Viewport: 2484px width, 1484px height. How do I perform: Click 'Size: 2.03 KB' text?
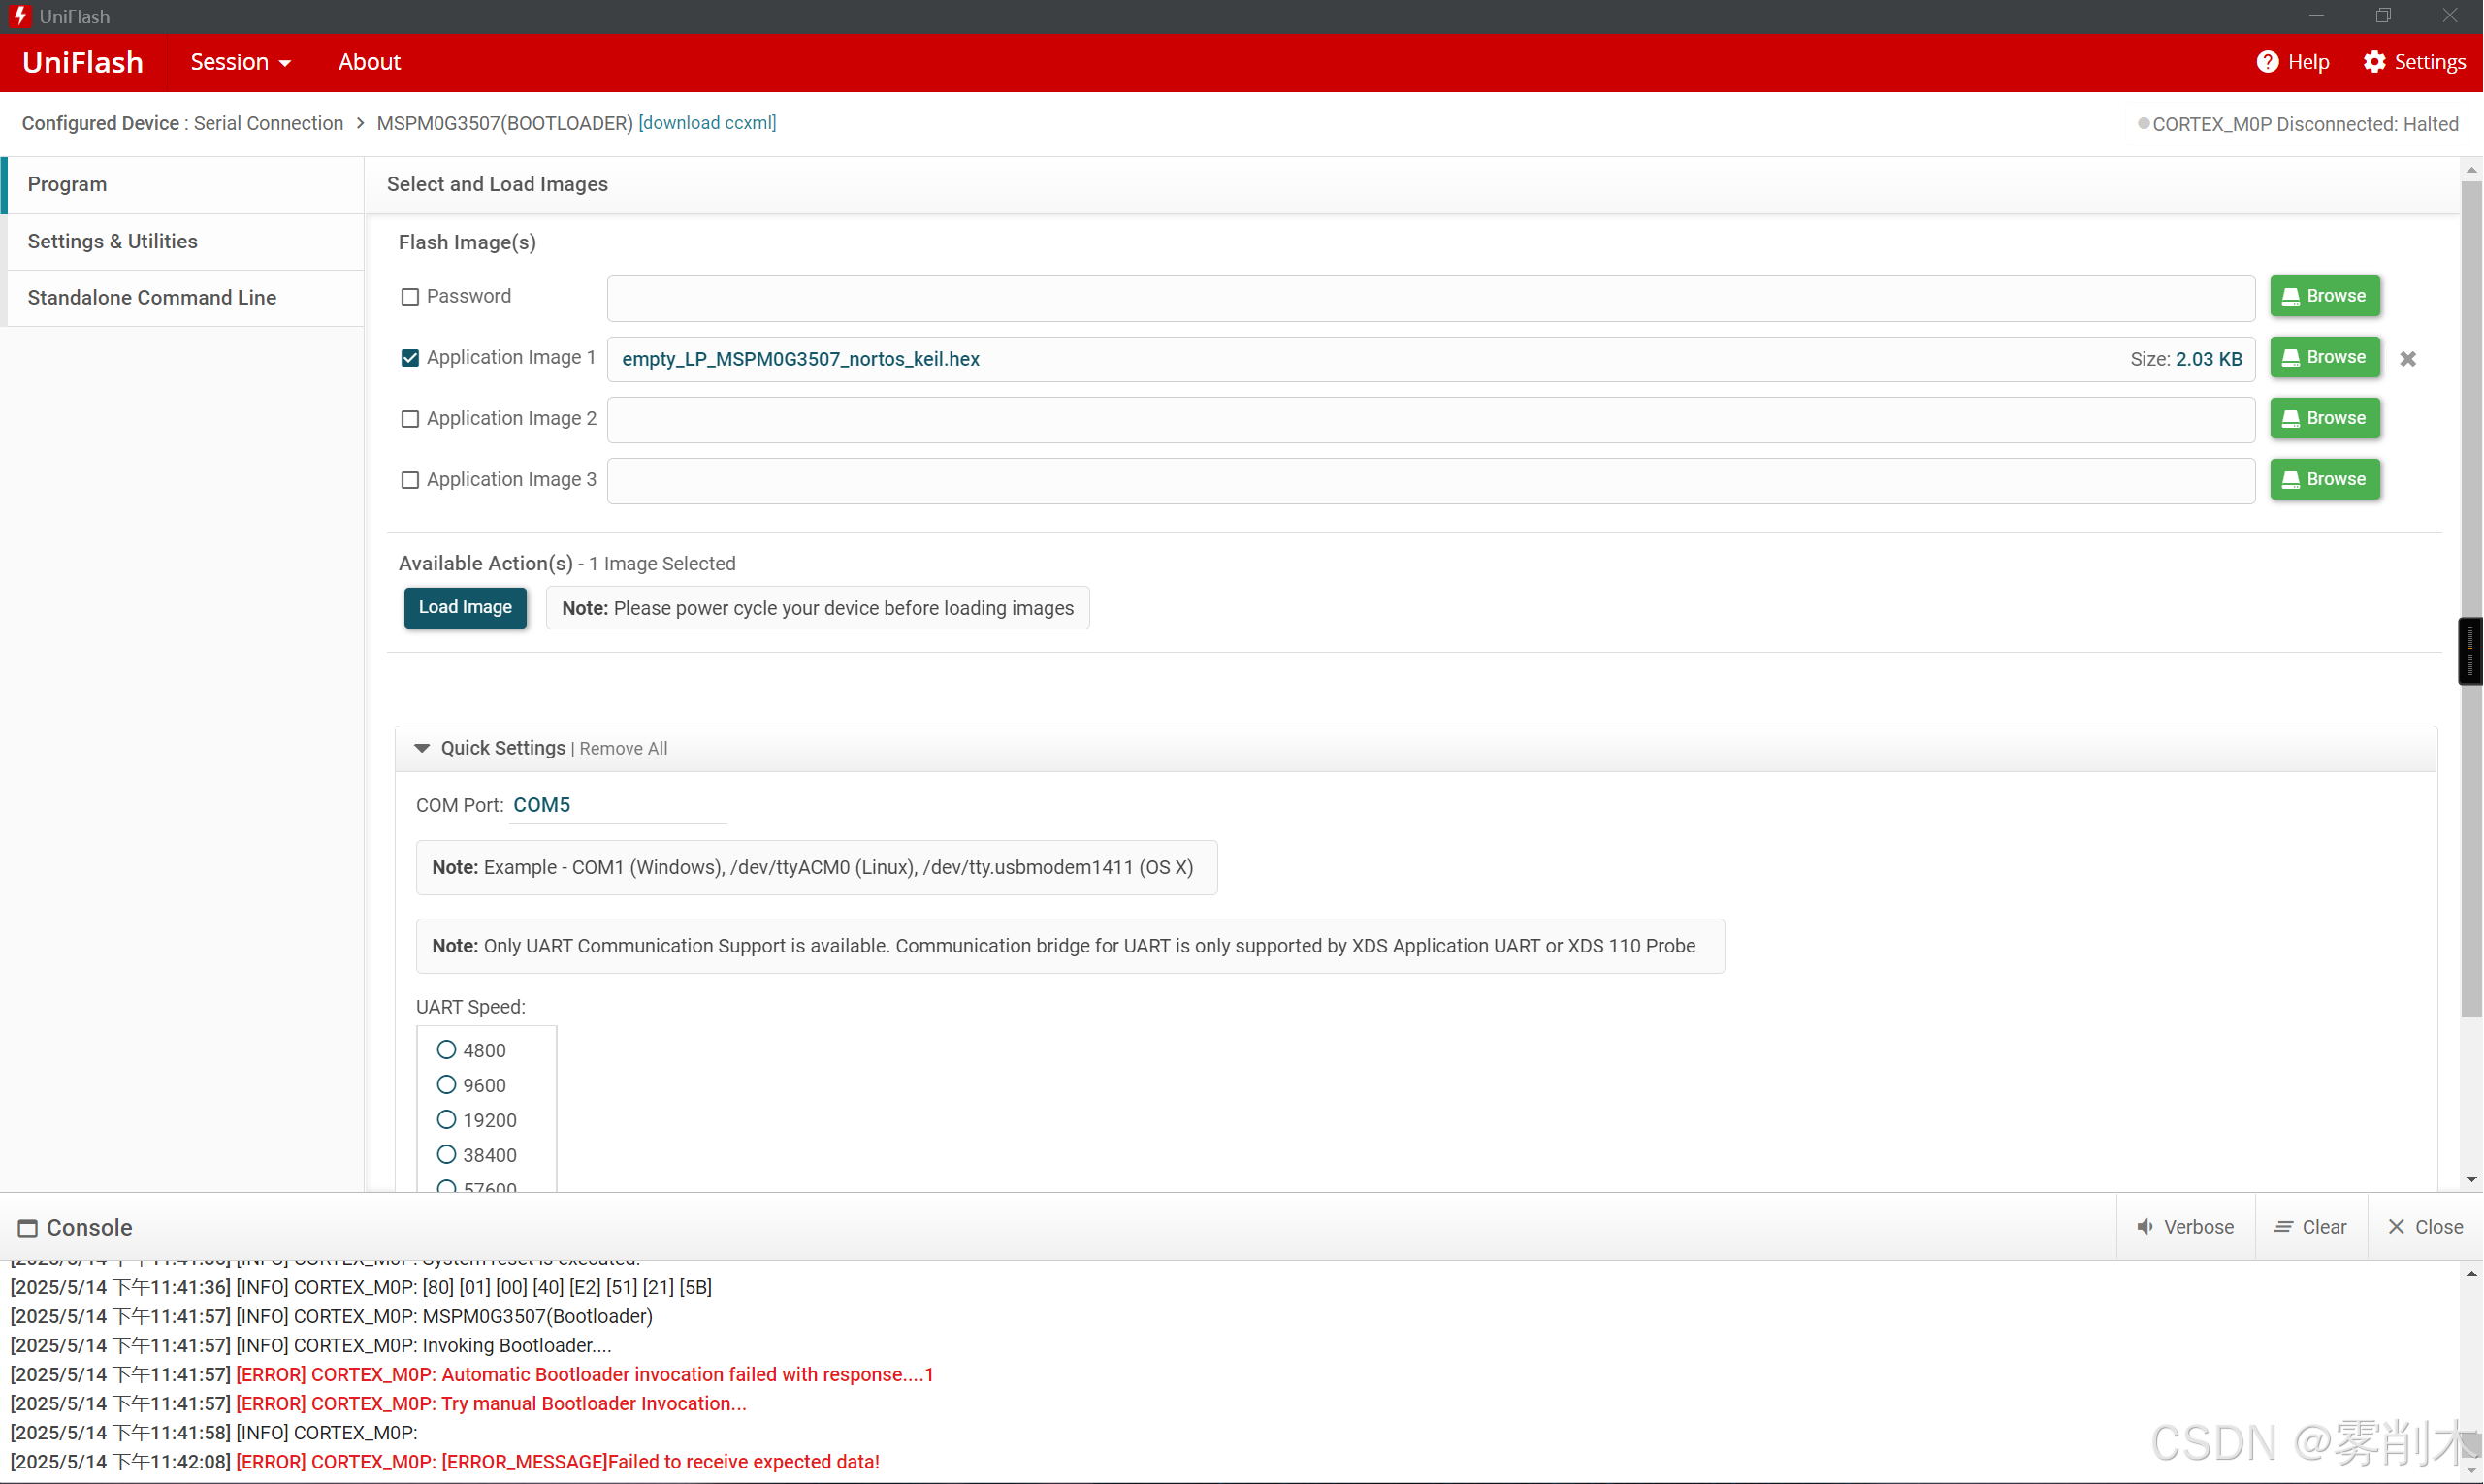[2186, 359]
